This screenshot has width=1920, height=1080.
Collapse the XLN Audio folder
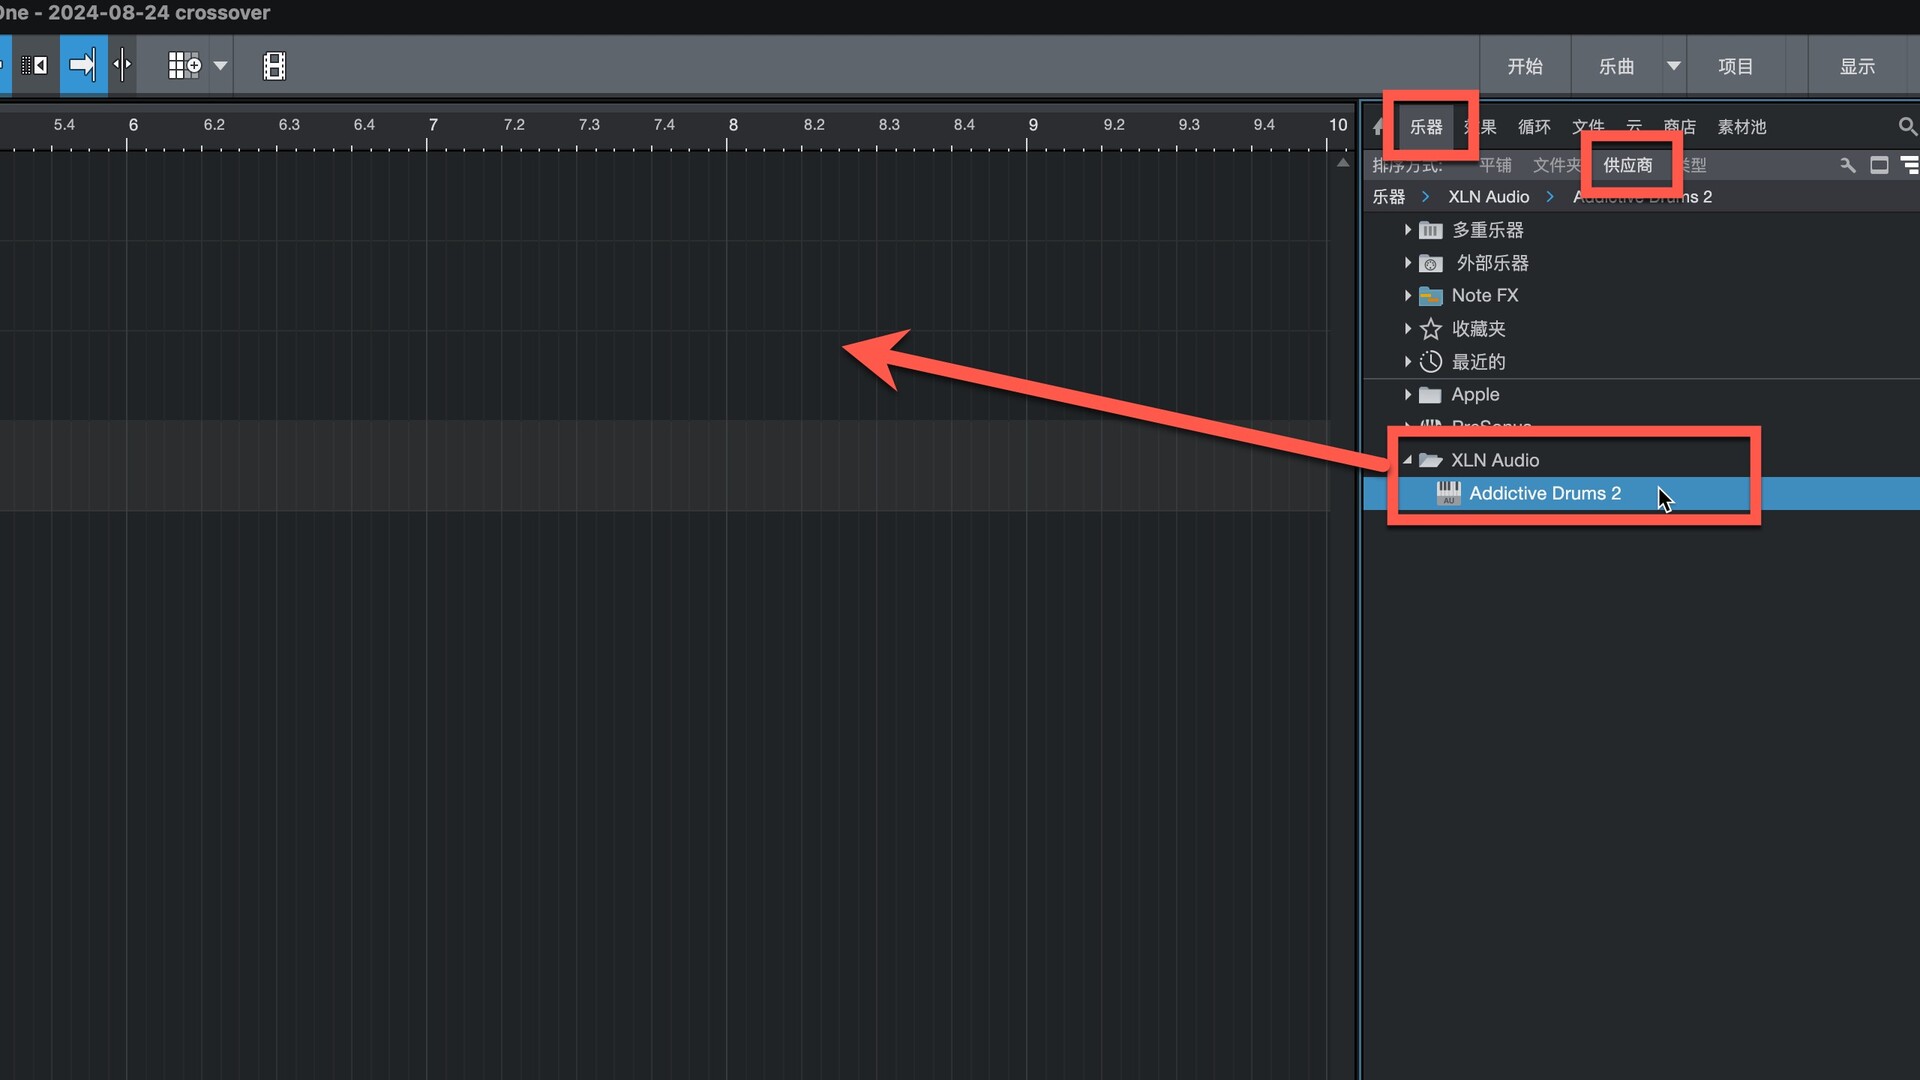pyautogui.click(x=1408, y=460)
